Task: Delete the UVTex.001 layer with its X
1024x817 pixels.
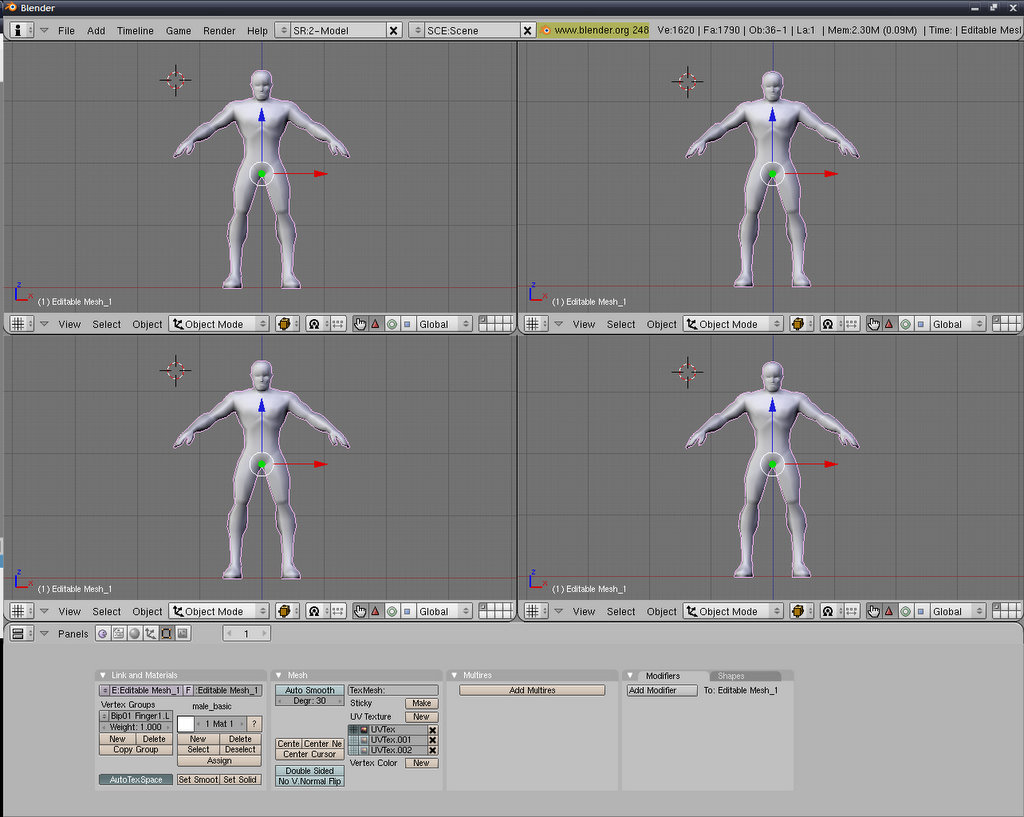Action: [433, 740]
